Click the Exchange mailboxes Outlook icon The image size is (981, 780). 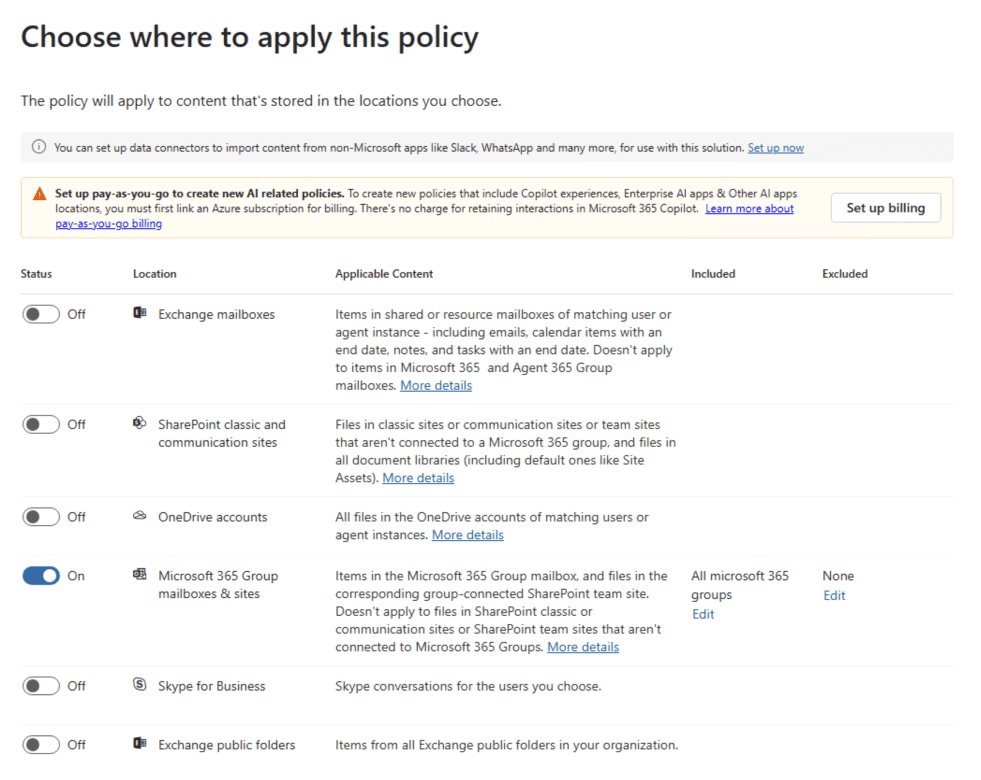(140, 314)
